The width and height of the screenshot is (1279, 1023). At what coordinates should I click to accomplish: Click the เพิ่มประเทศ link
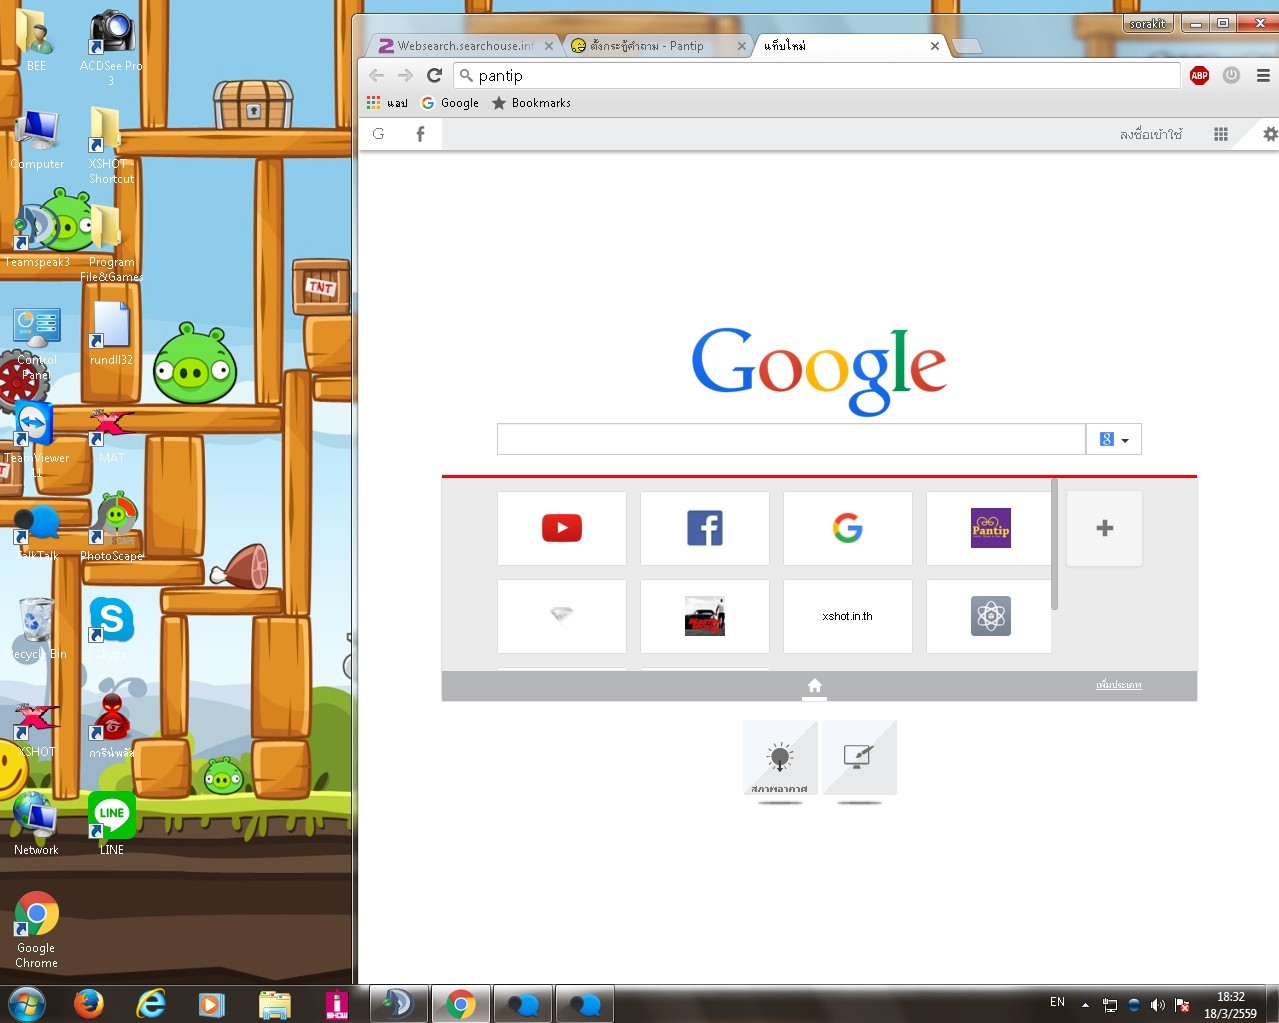[1118, 685]
